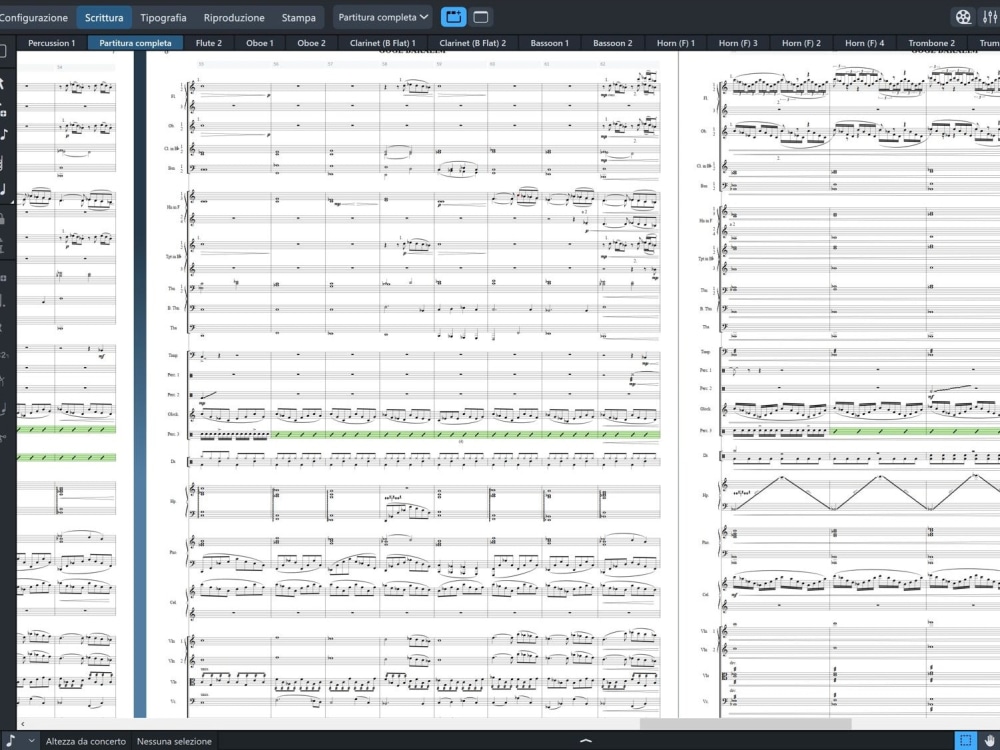Enable the marquee selection tool
The height and width of the screenshot is (750, 1000).
pyautogui.click(x=966, y=740)
